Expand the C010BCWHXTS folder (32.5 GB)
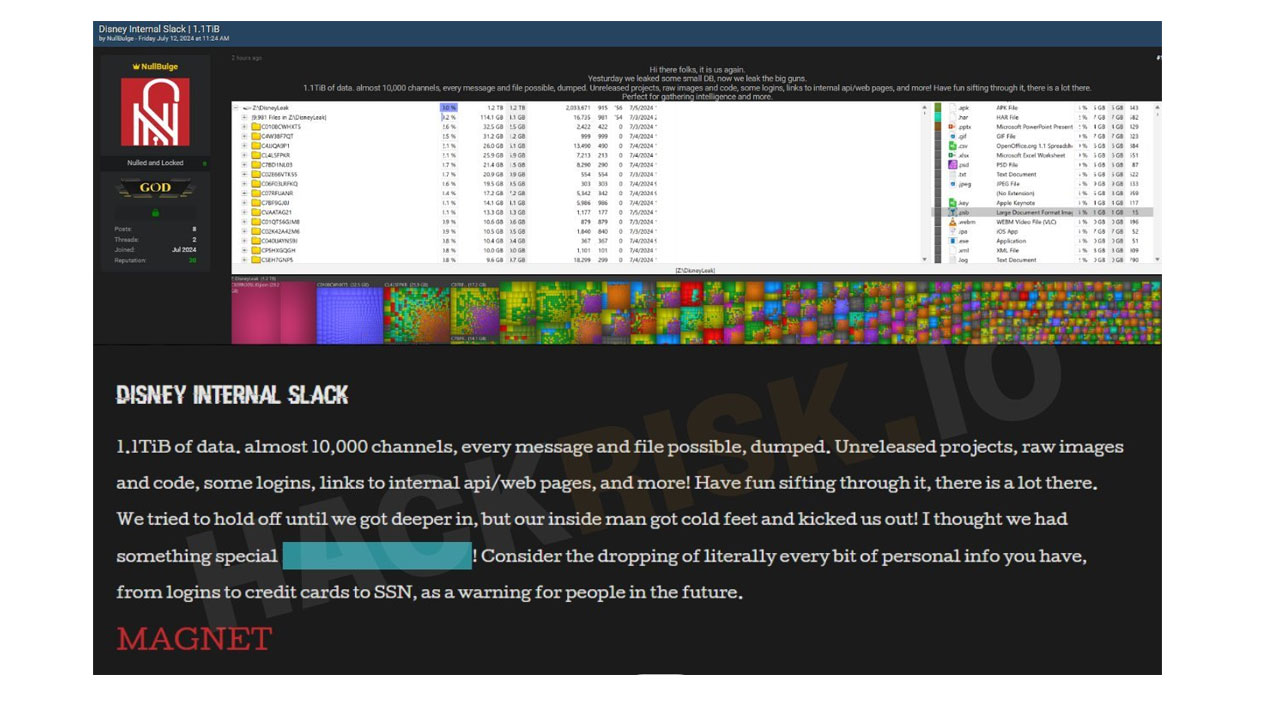 244,127
